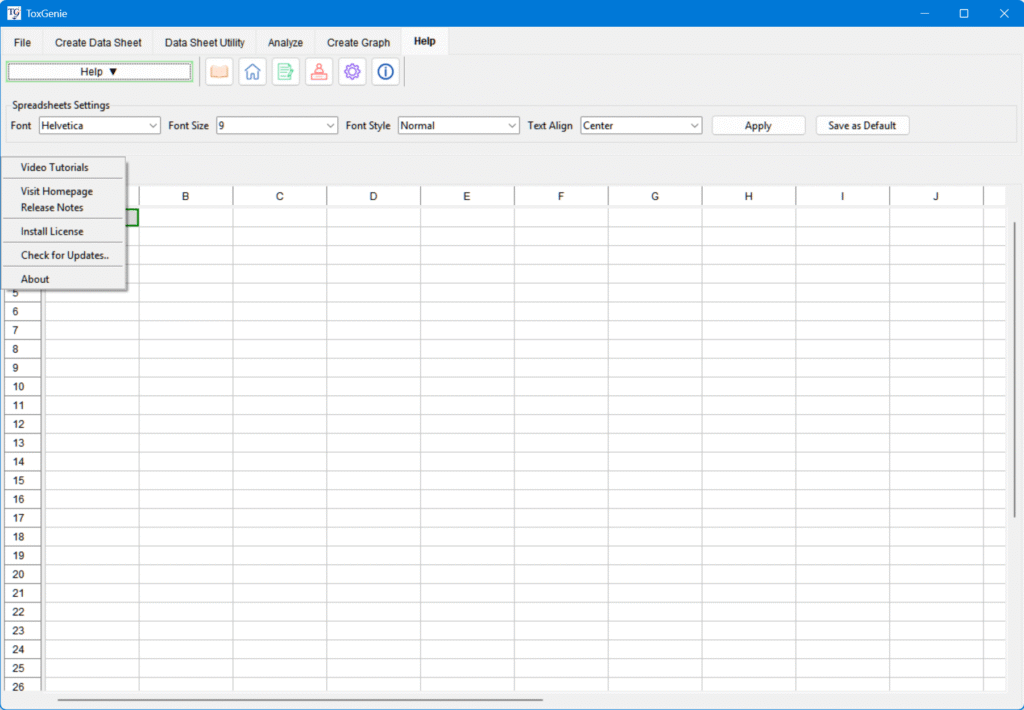The width and height of the screenshot is (1024, 710).
Task: Switch to the Create Data Sheet tab
Action: (x=98, y=42)
